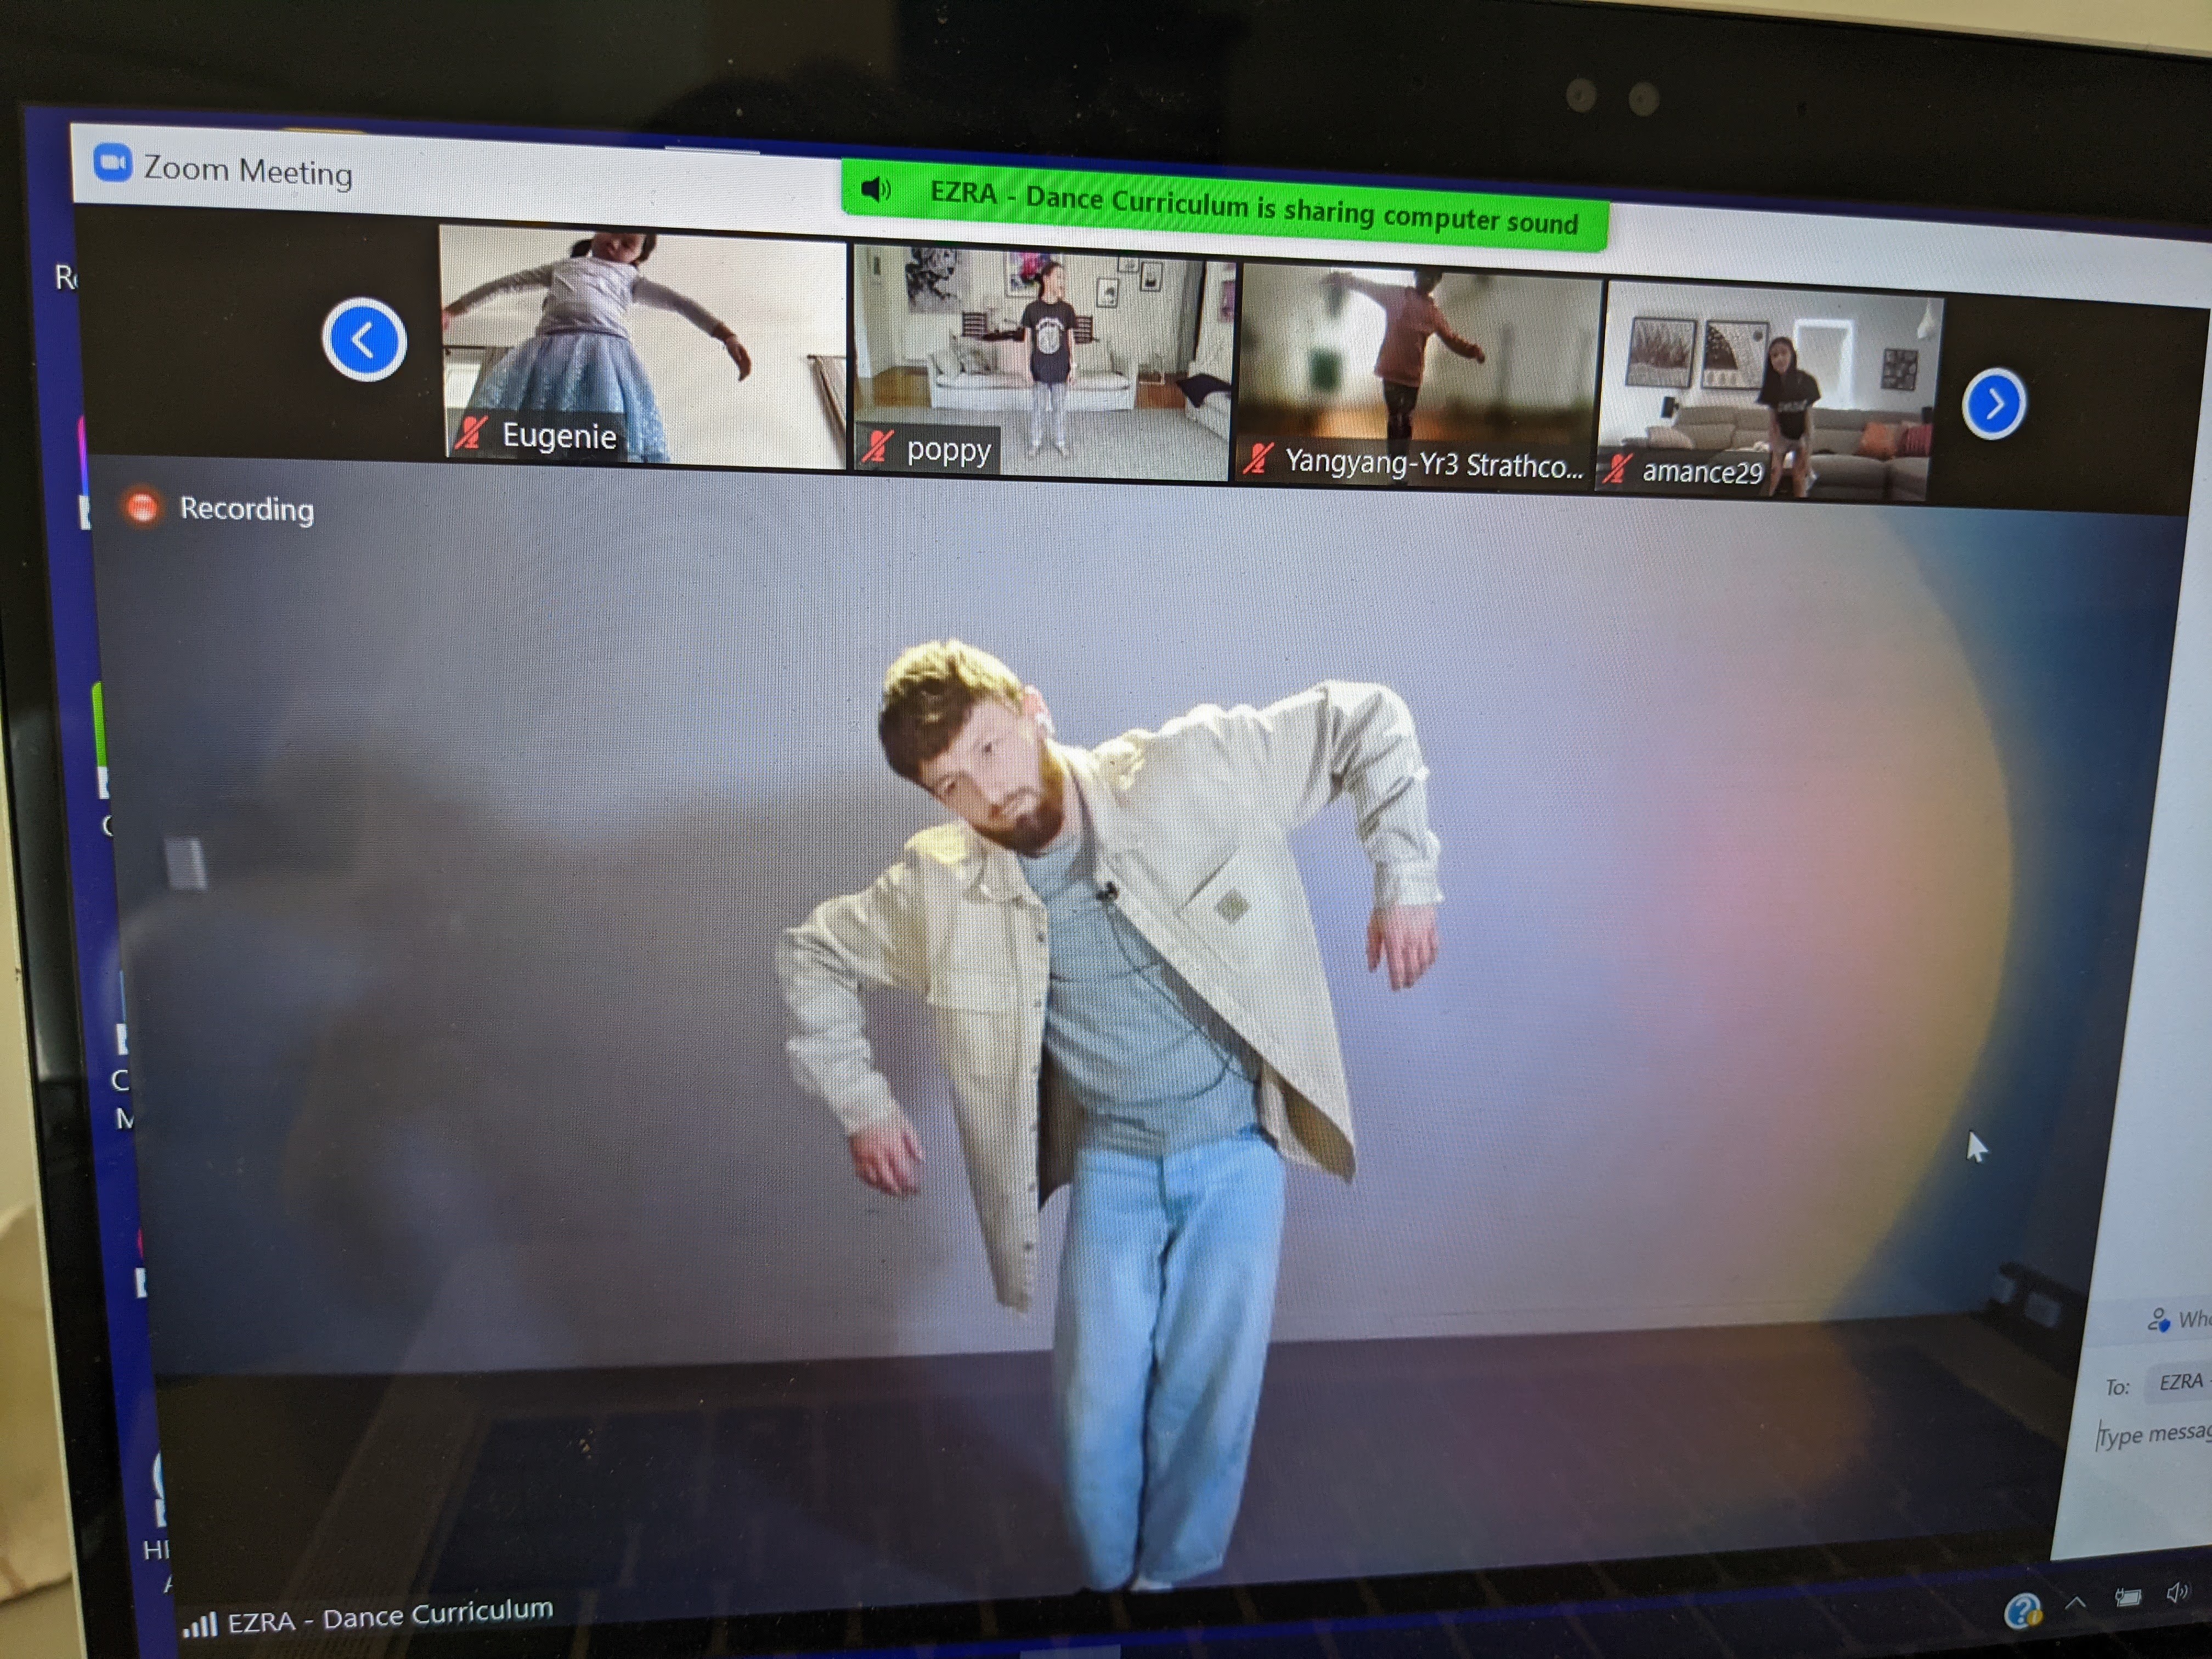The height and width of the screenshot is (1659, 2212).
Task: Open the volume control in the system tray
Action: (x=2176, y=1592)
